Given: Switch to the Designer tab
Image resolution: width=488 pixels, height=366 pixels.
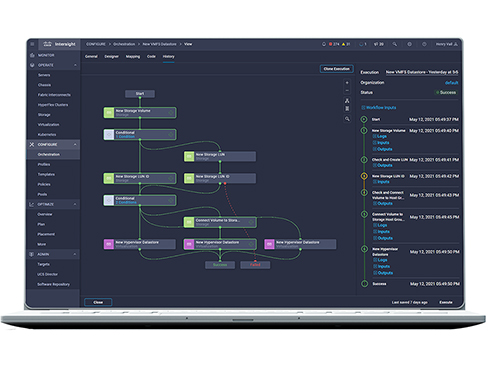Looking at the screenshot, I should (112, 56).
